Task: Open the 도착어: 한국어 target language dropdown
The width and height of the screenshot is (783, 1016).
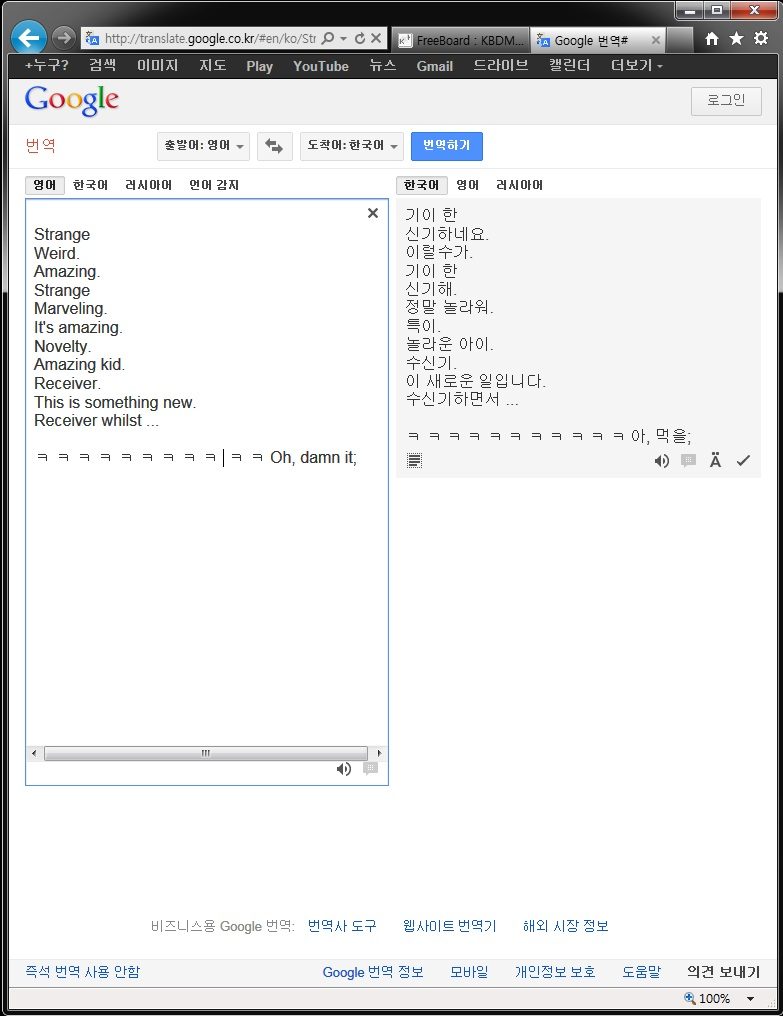Action: (352, 146)
